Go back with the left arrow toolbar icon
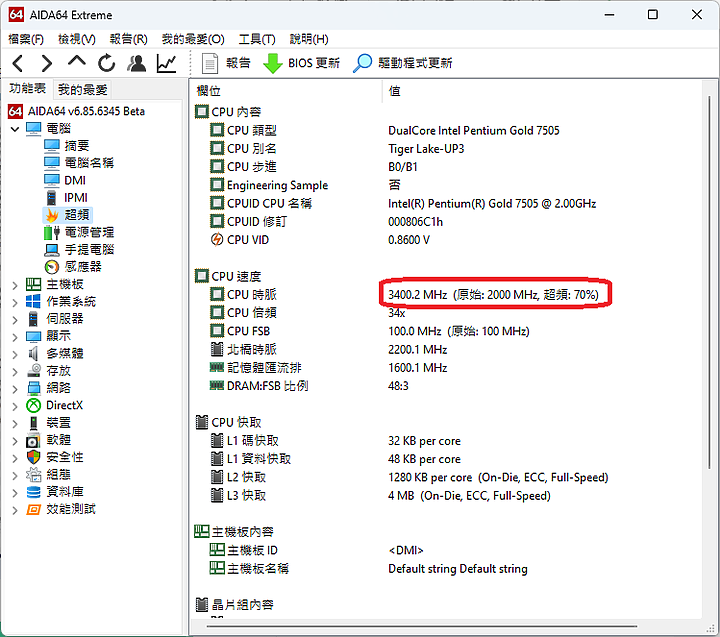 tap(18, 63)
